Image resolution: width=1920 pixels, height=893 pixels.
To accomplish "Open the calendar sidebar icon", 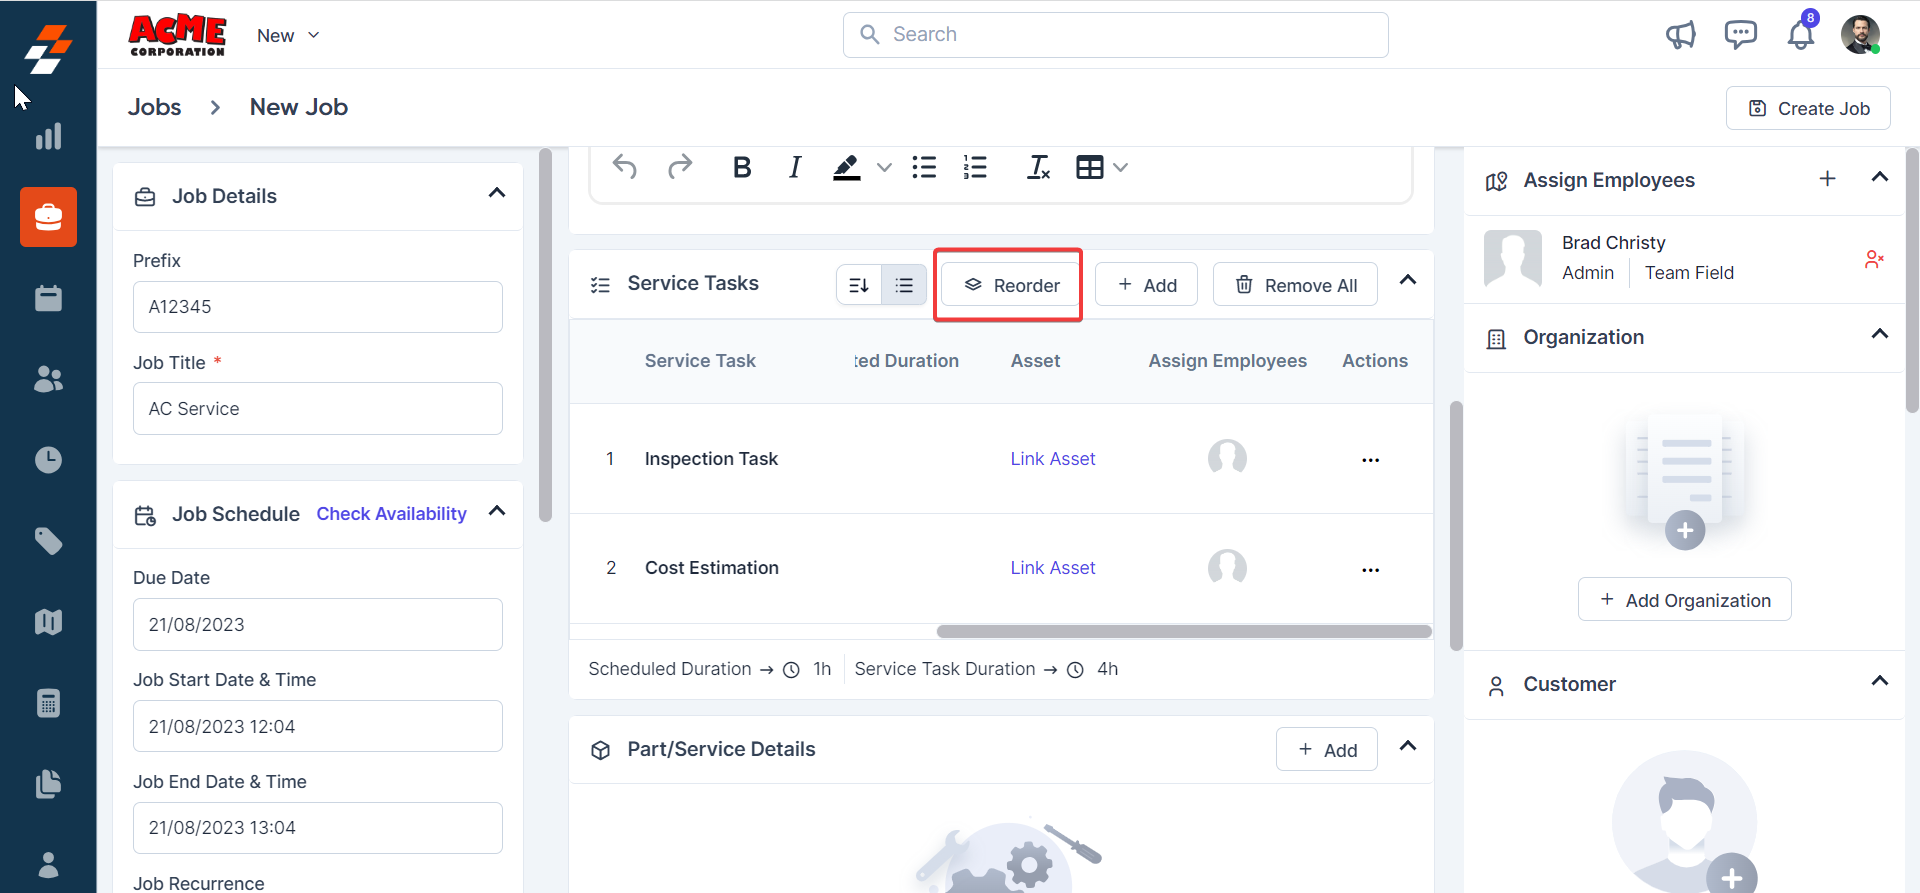I will point(48,298).
